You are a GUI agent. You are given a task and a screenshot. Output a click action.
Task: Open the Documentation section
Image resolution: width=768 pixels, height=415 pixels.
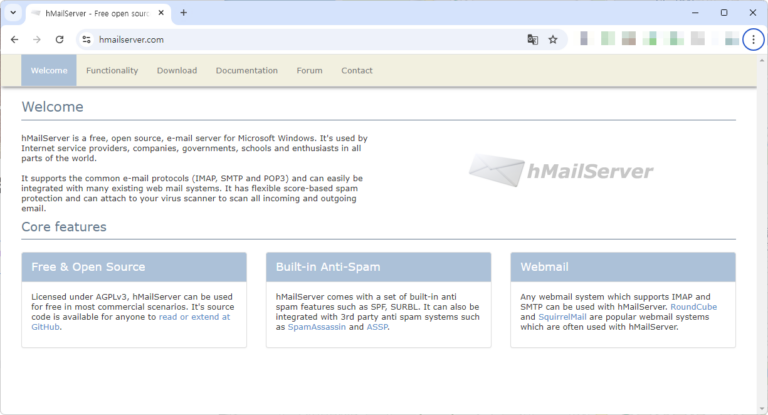pos(247,71)
